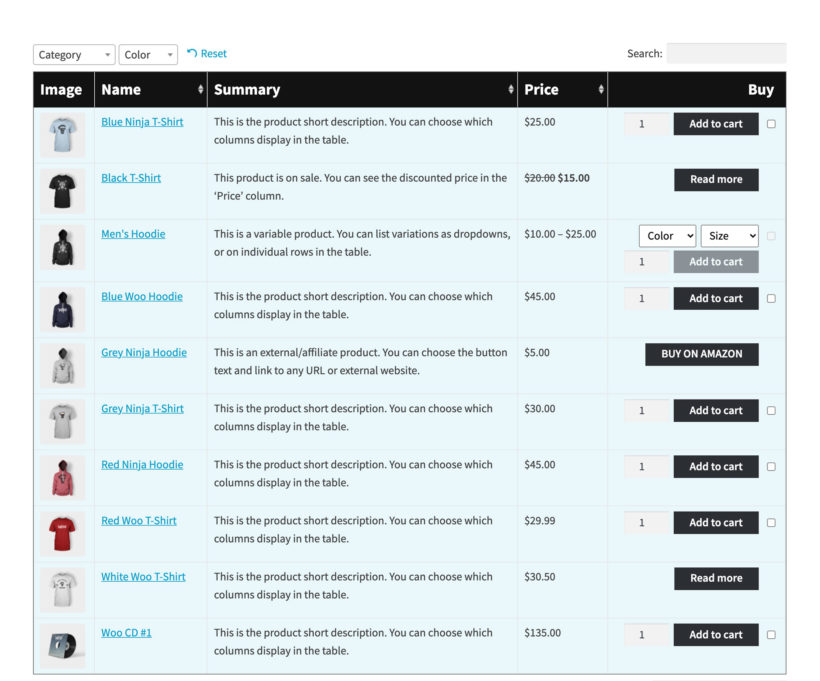Sort the Summary column
820x681 pixels.
tap(509, 90)
